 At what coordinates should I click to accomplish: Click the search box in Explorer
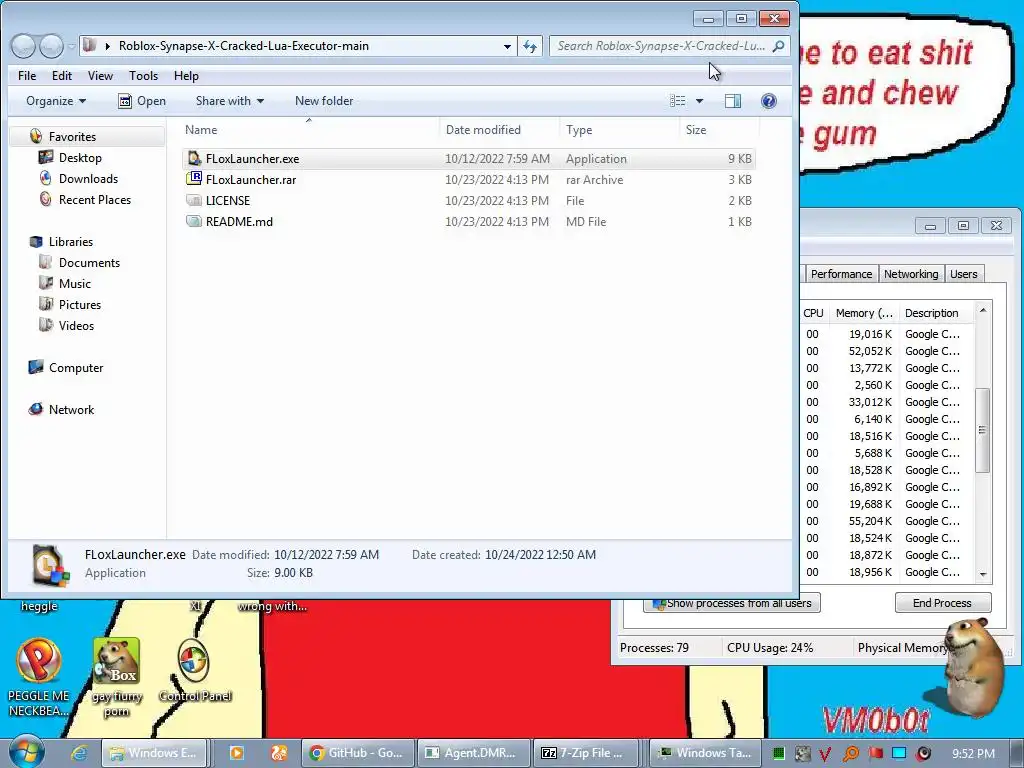click(661, 46)
